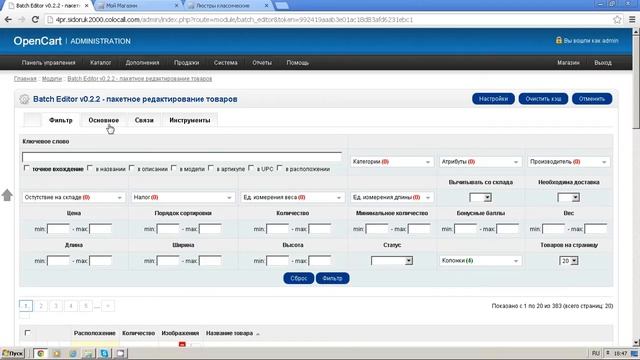Image resolution: width=640 pixels, height=360 pixels.
Task: Open the Каталог menu
Action: coord(100,62)
